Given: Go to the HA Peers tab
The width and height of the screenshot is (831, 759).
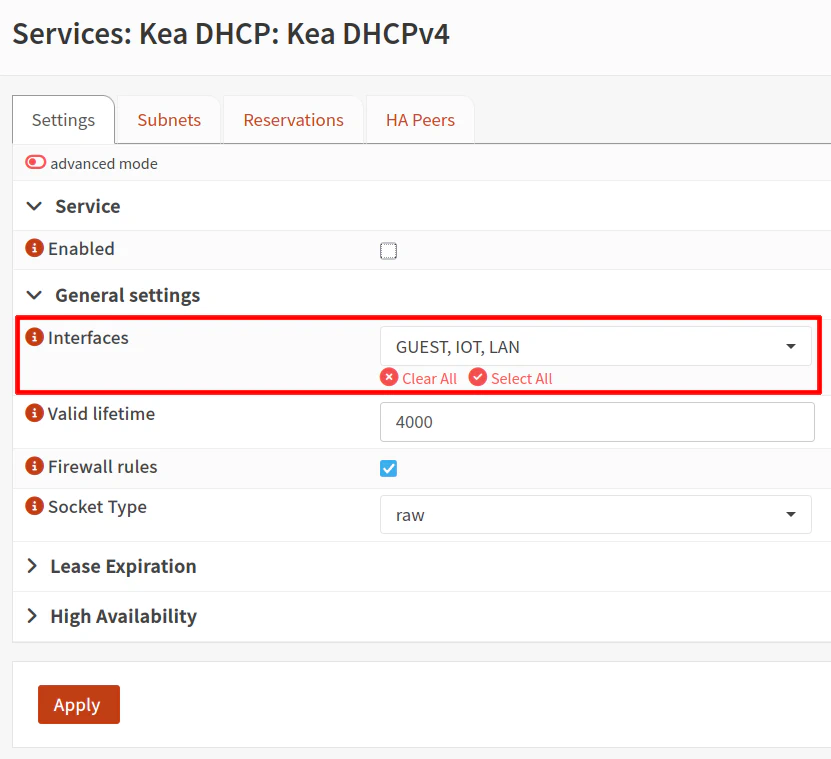Looking at the screenshot, I should tap(420, 120).
